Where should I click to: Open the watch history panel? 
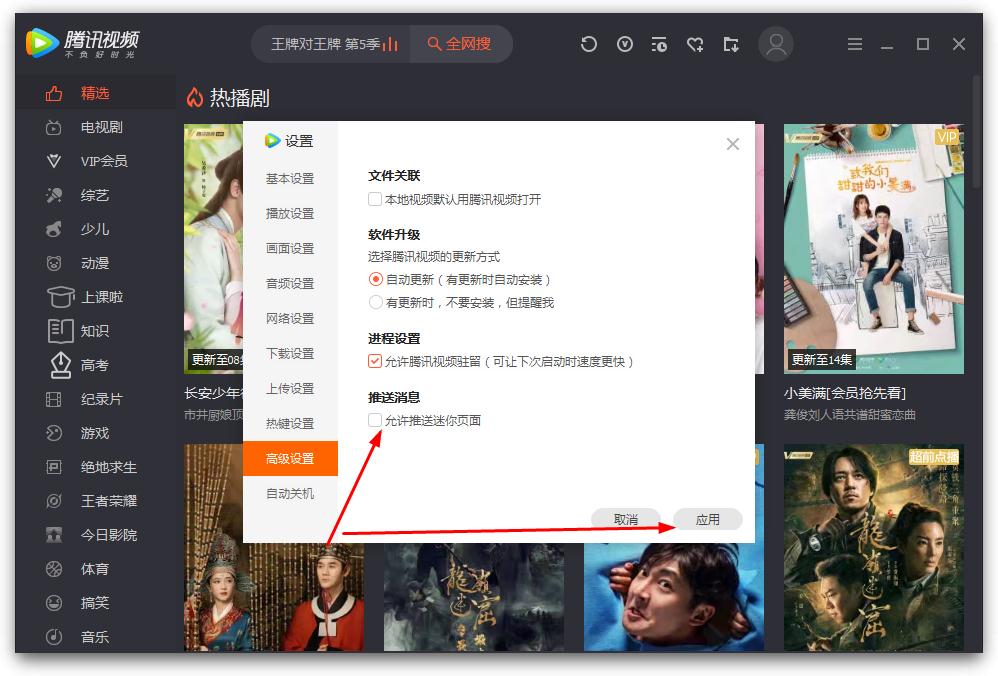(659, 44)
